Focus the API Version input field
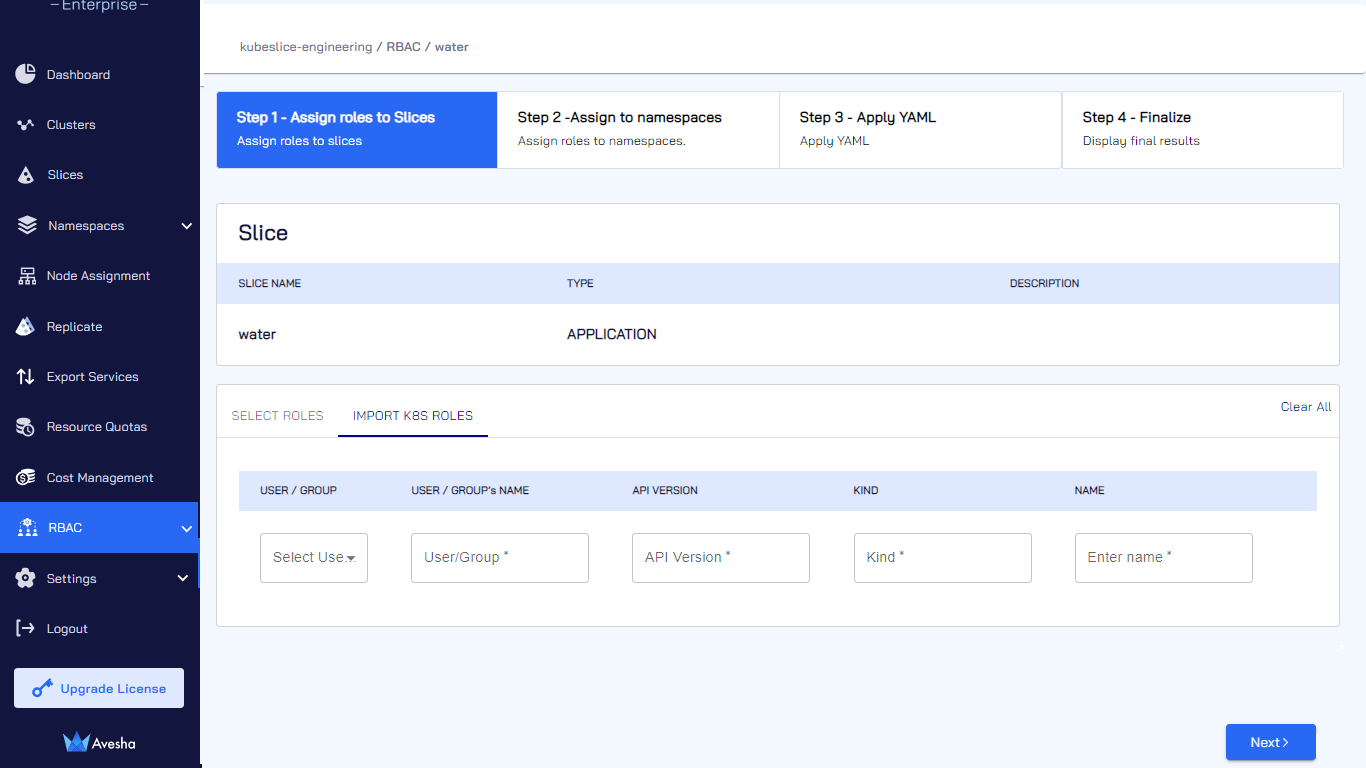 click(721, 558)
